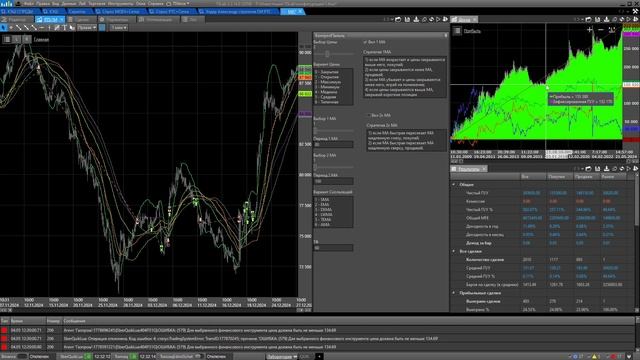This screenshot has width=640, height=360.
Task: Click open-folder icon in main chart panel toolbar
Action: 398,19
